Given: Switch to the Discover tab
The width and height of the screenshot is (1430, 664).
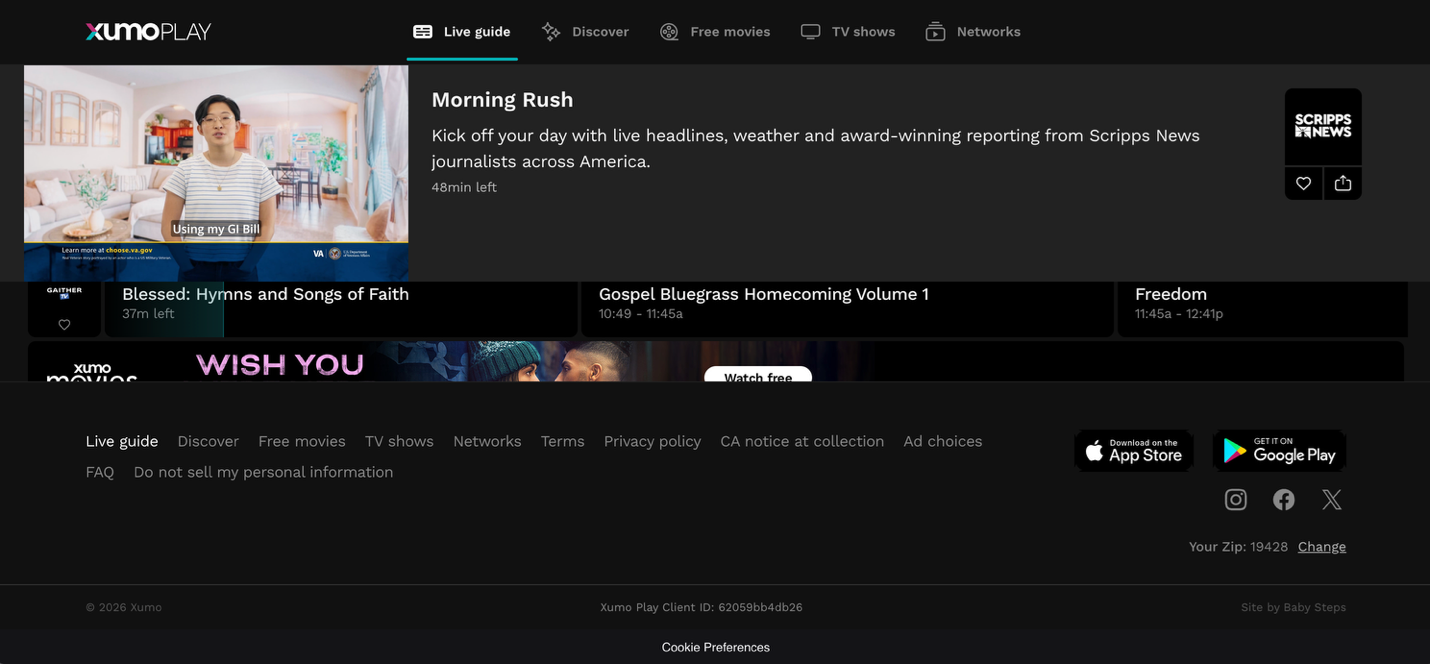Looking at the screenshot, I should click(x=586, y=32).
